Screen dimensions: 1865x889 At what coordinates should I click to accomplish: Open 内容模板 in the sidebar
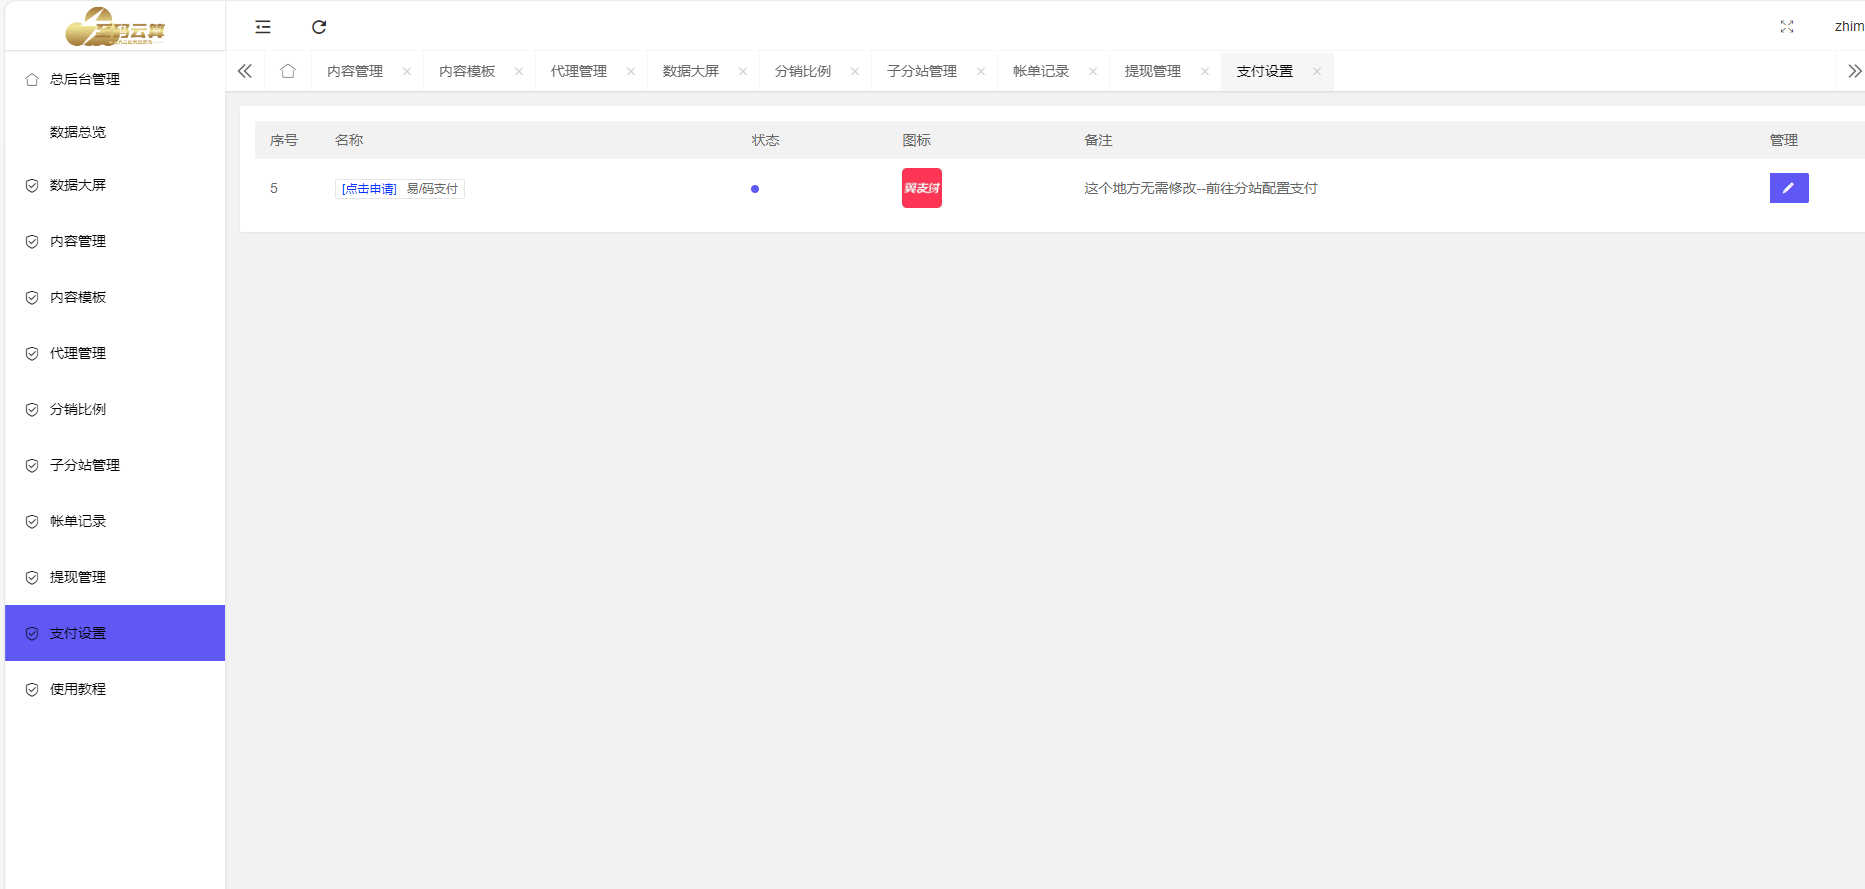[x=115, y=297]
